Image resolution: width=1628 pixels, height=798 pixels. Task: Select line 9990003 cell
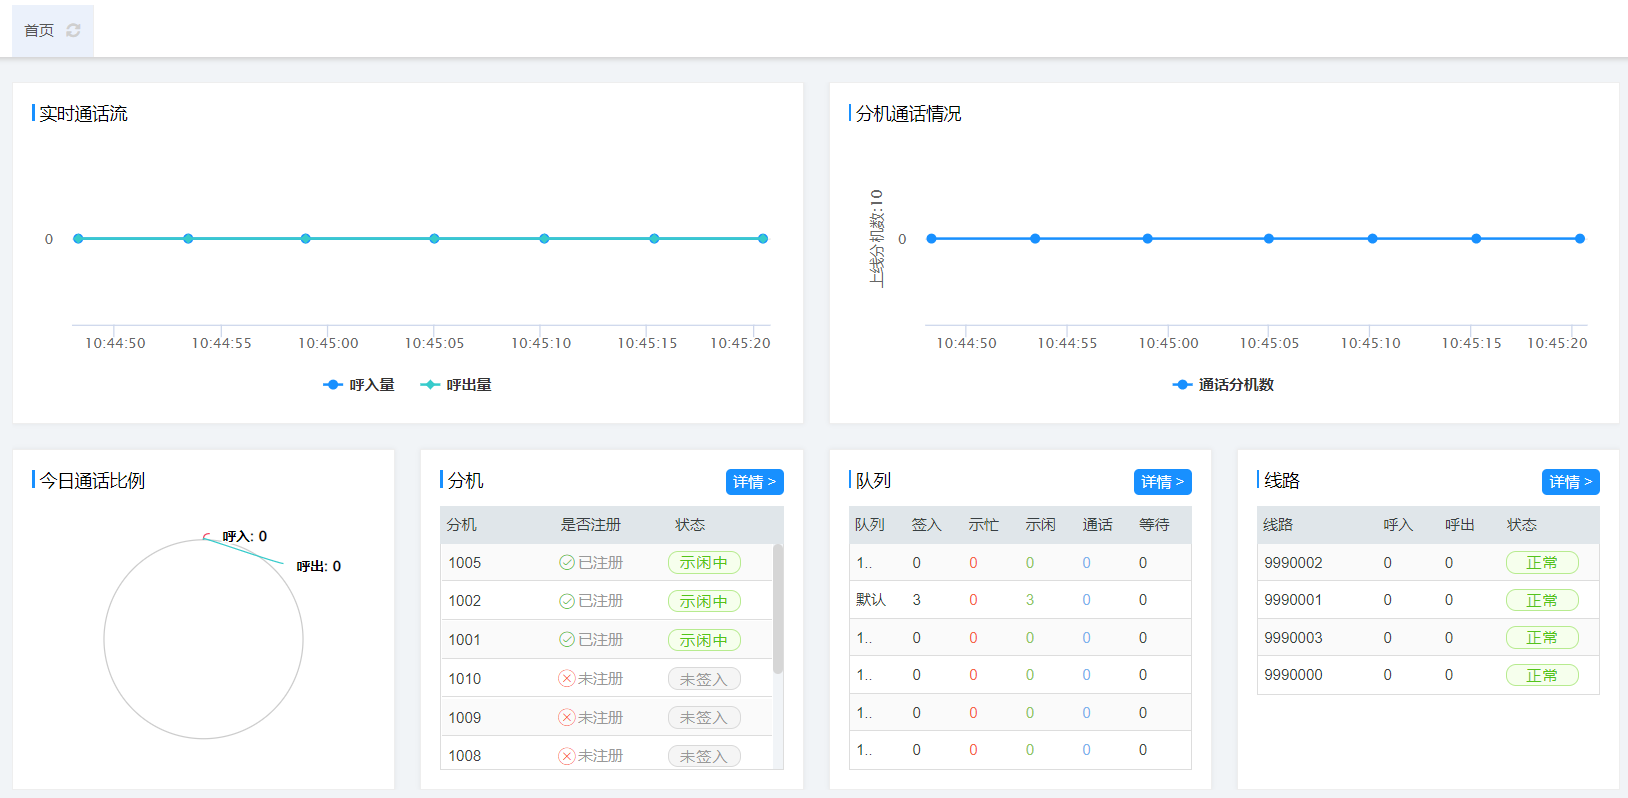(x=1293, y=638)
